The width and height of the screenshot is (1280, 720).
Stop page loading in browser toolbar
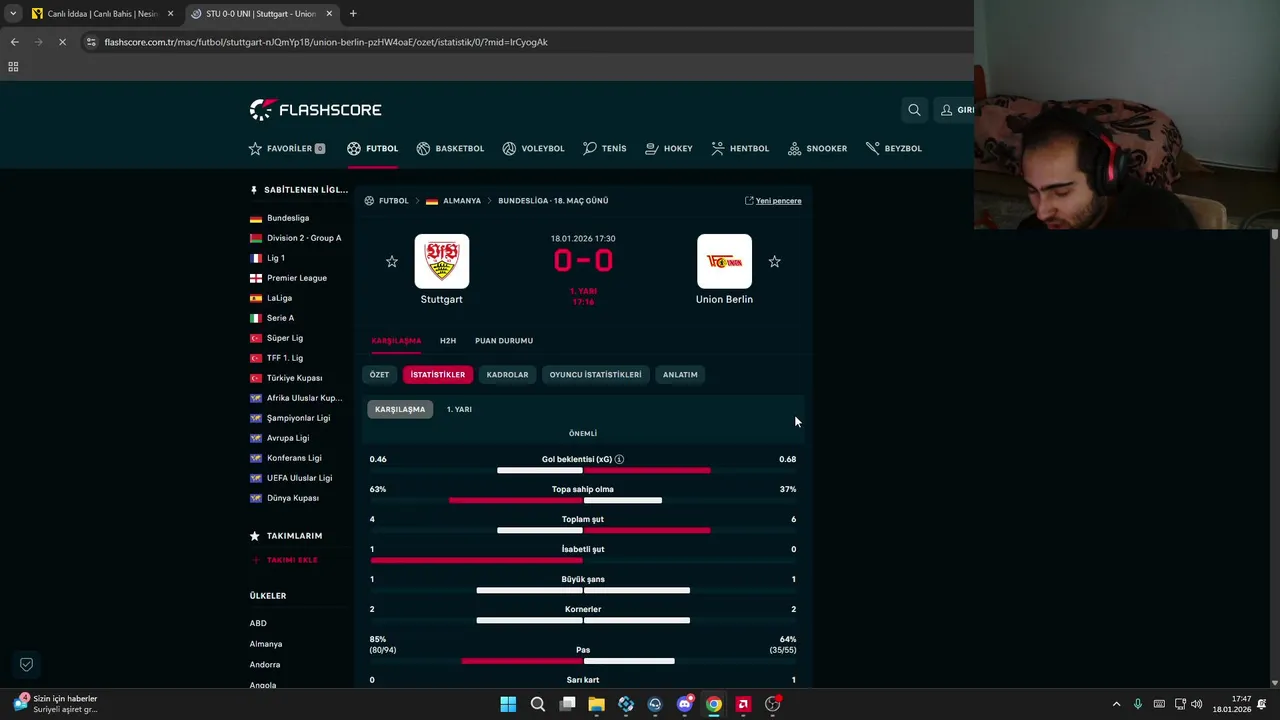(x=62, y=42)
